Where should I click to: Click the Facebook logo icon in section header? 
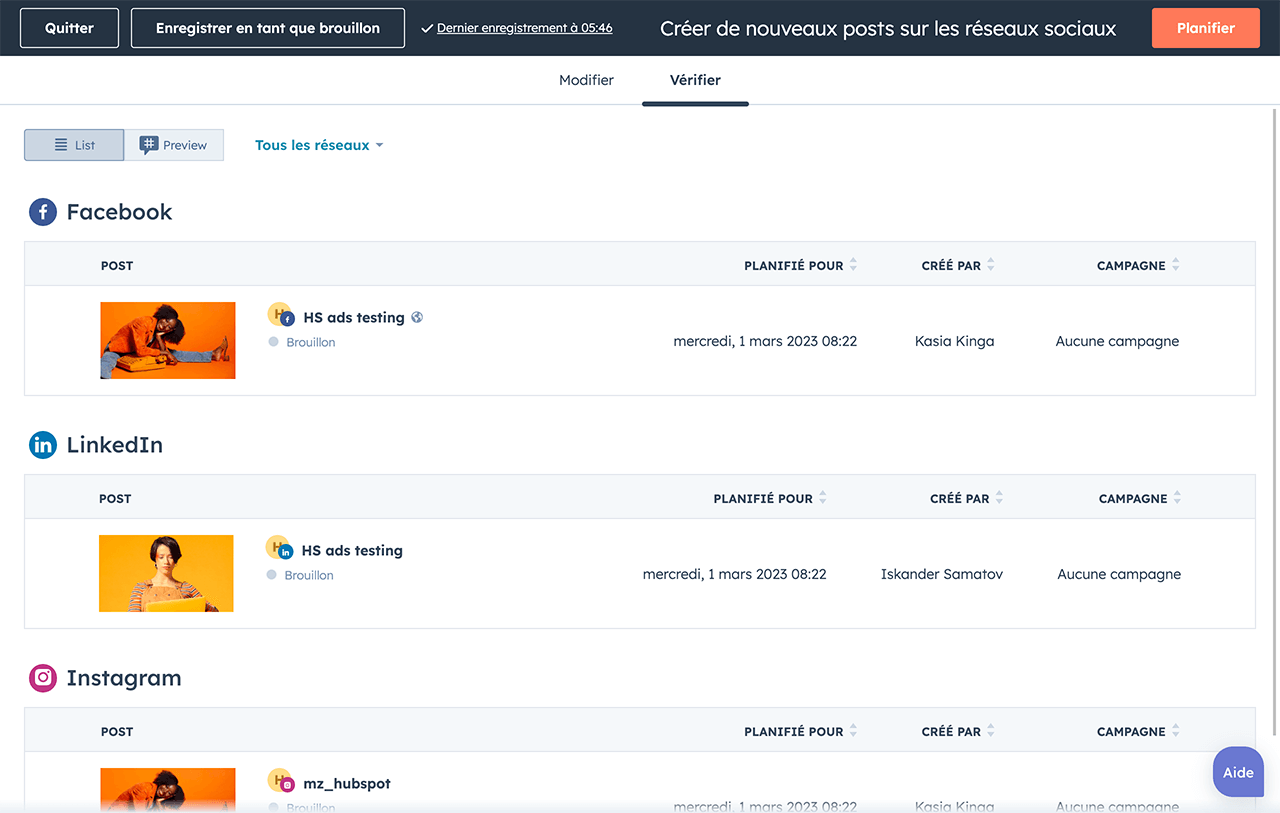[x=43, y=212]
